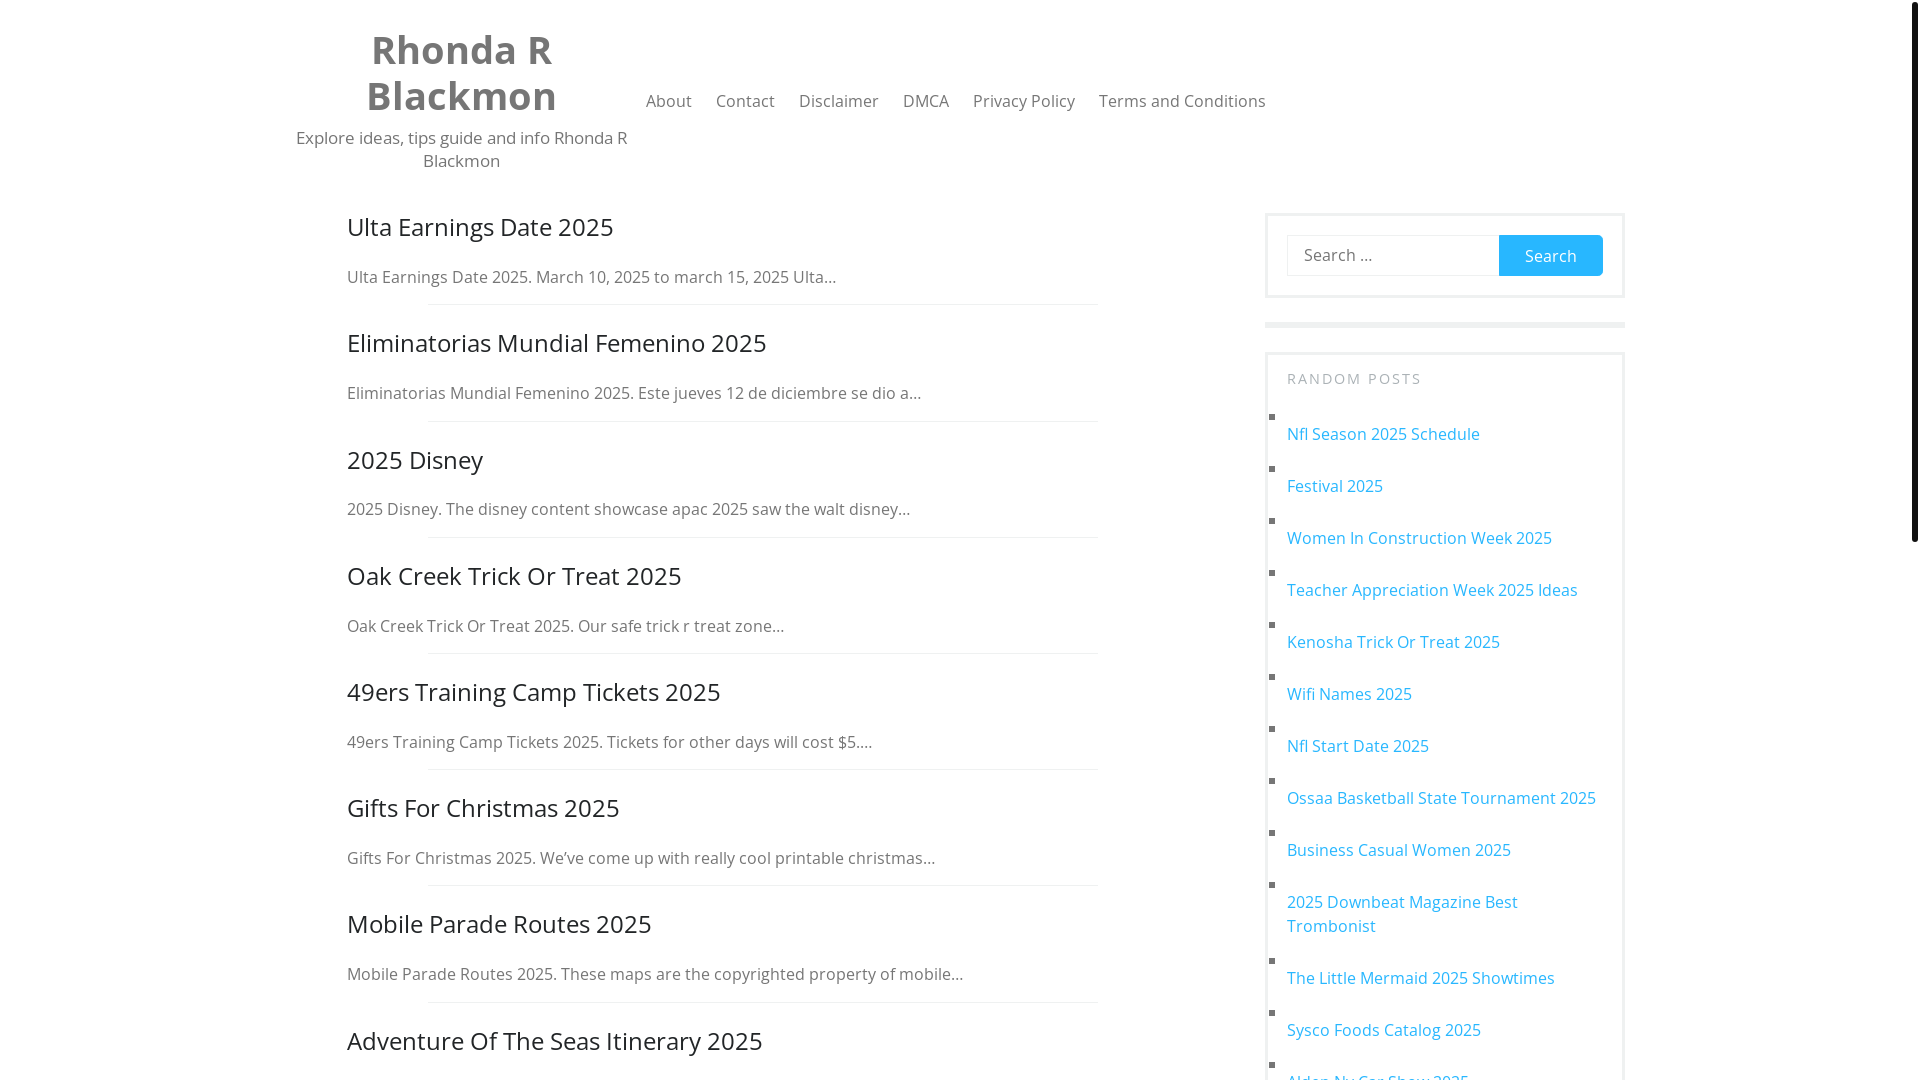The width and height of the screenshot is (1920, 1080).
Task: Open Adventure Of The Seas Itinerary 2025
Action: coord(555,1041)
